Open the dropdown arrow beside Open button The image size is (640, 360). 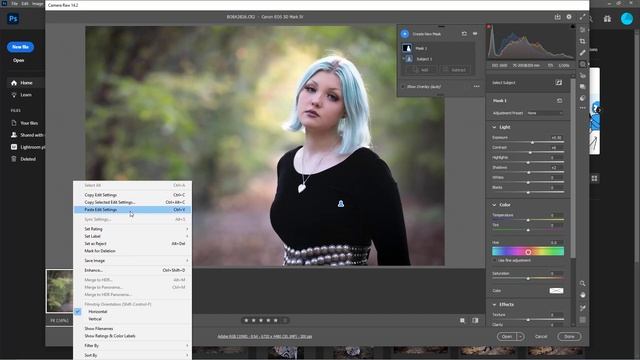(x=520, y=337)
